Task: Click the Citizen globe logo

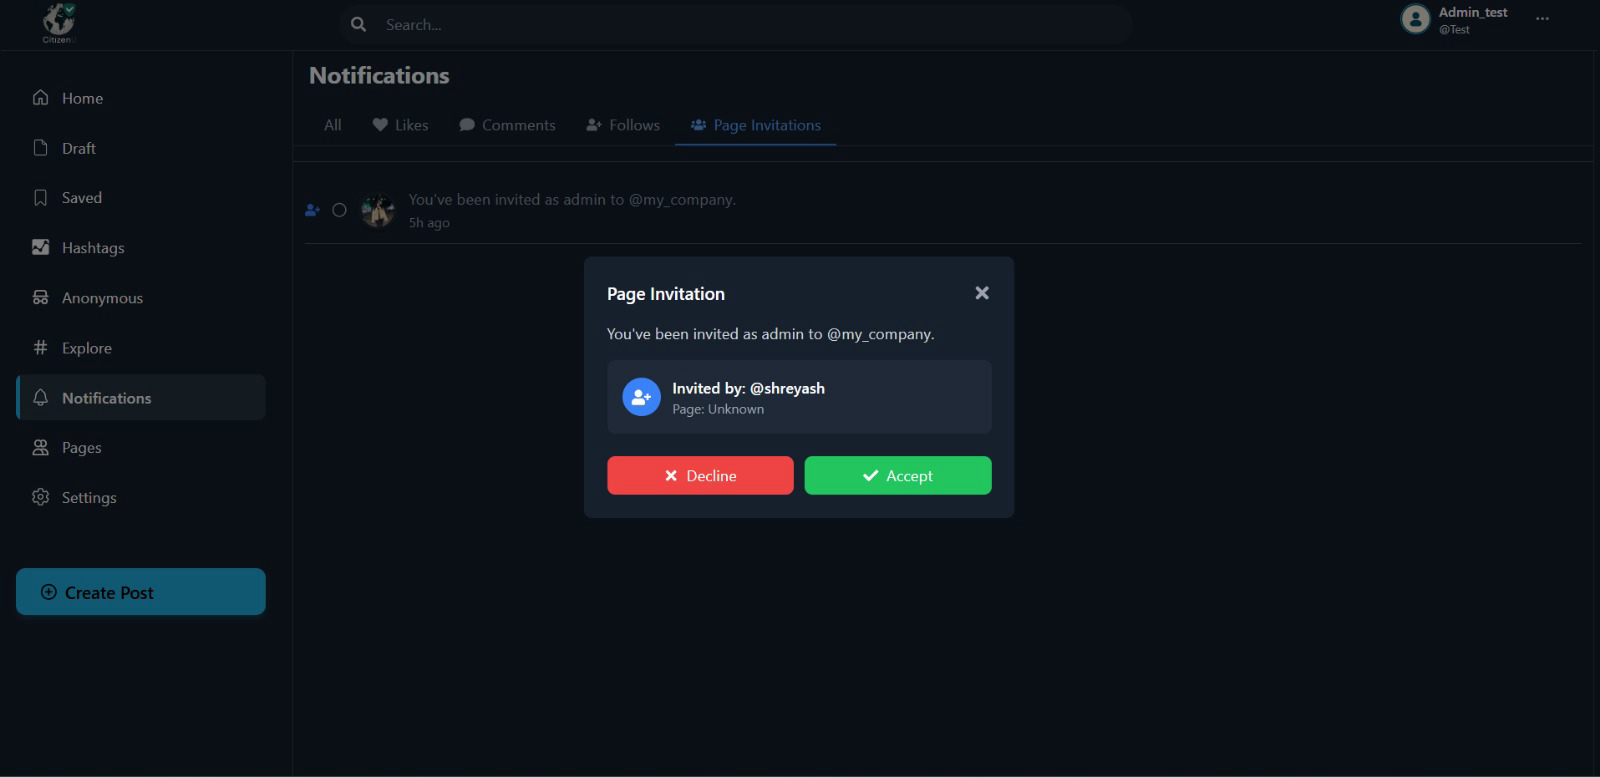Action: (59, 22)
